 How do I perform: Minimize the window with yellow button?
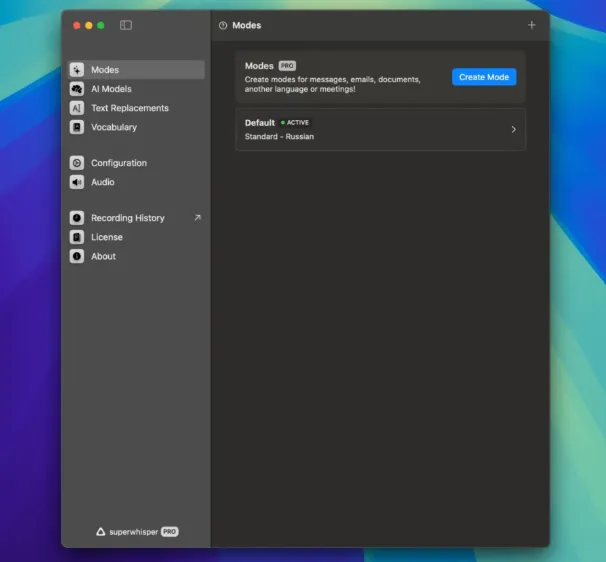tap(89, 26)
